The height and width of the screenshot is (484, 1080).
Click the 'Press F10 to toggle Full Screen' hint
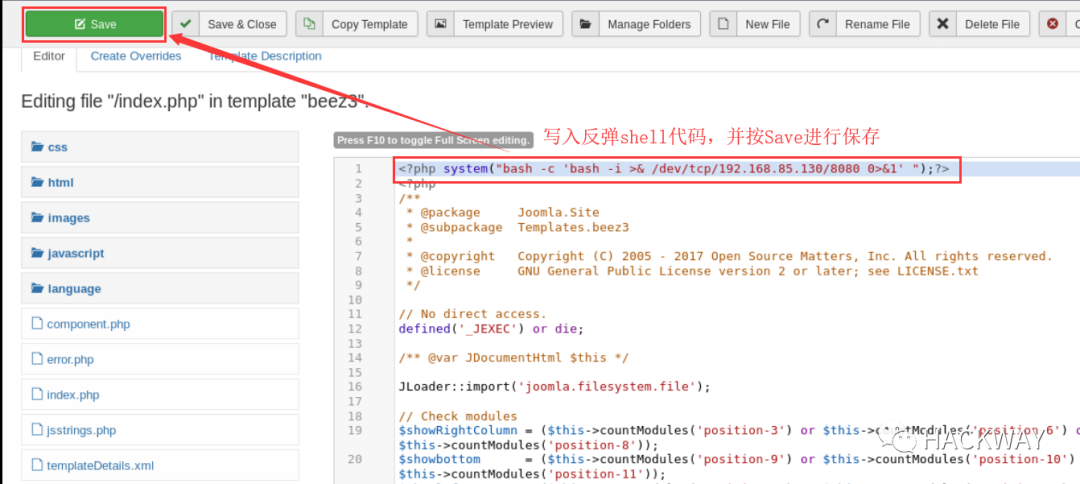coord(433,140)
